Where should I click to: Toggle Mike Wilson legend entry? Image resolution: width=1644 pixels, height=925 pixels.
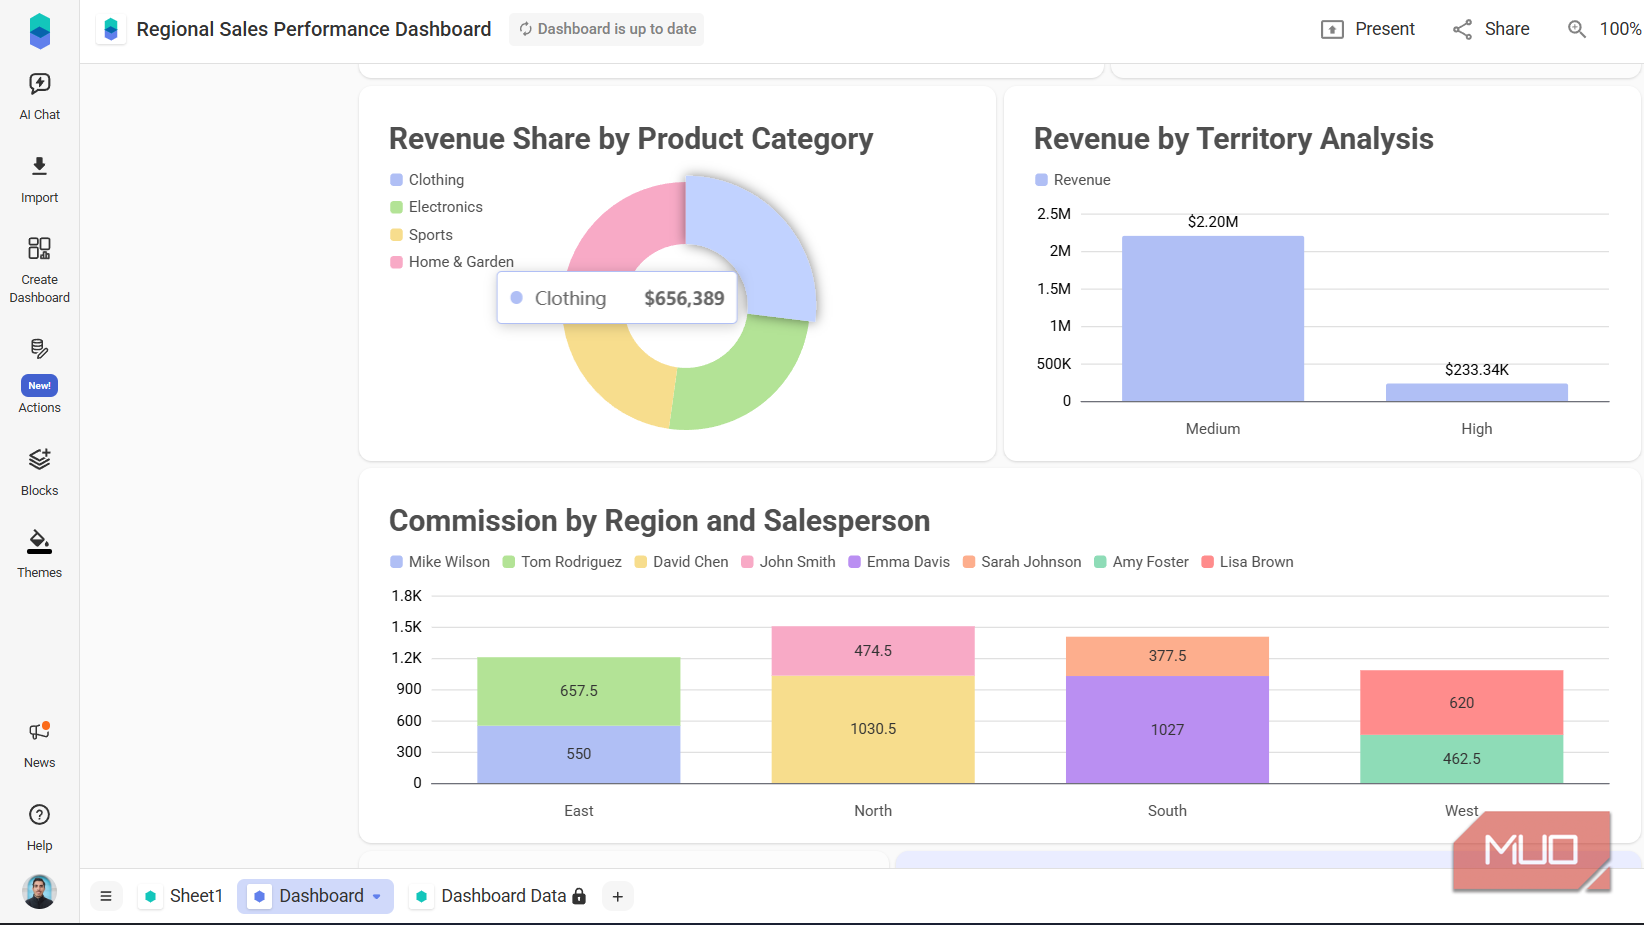point(440,562)
